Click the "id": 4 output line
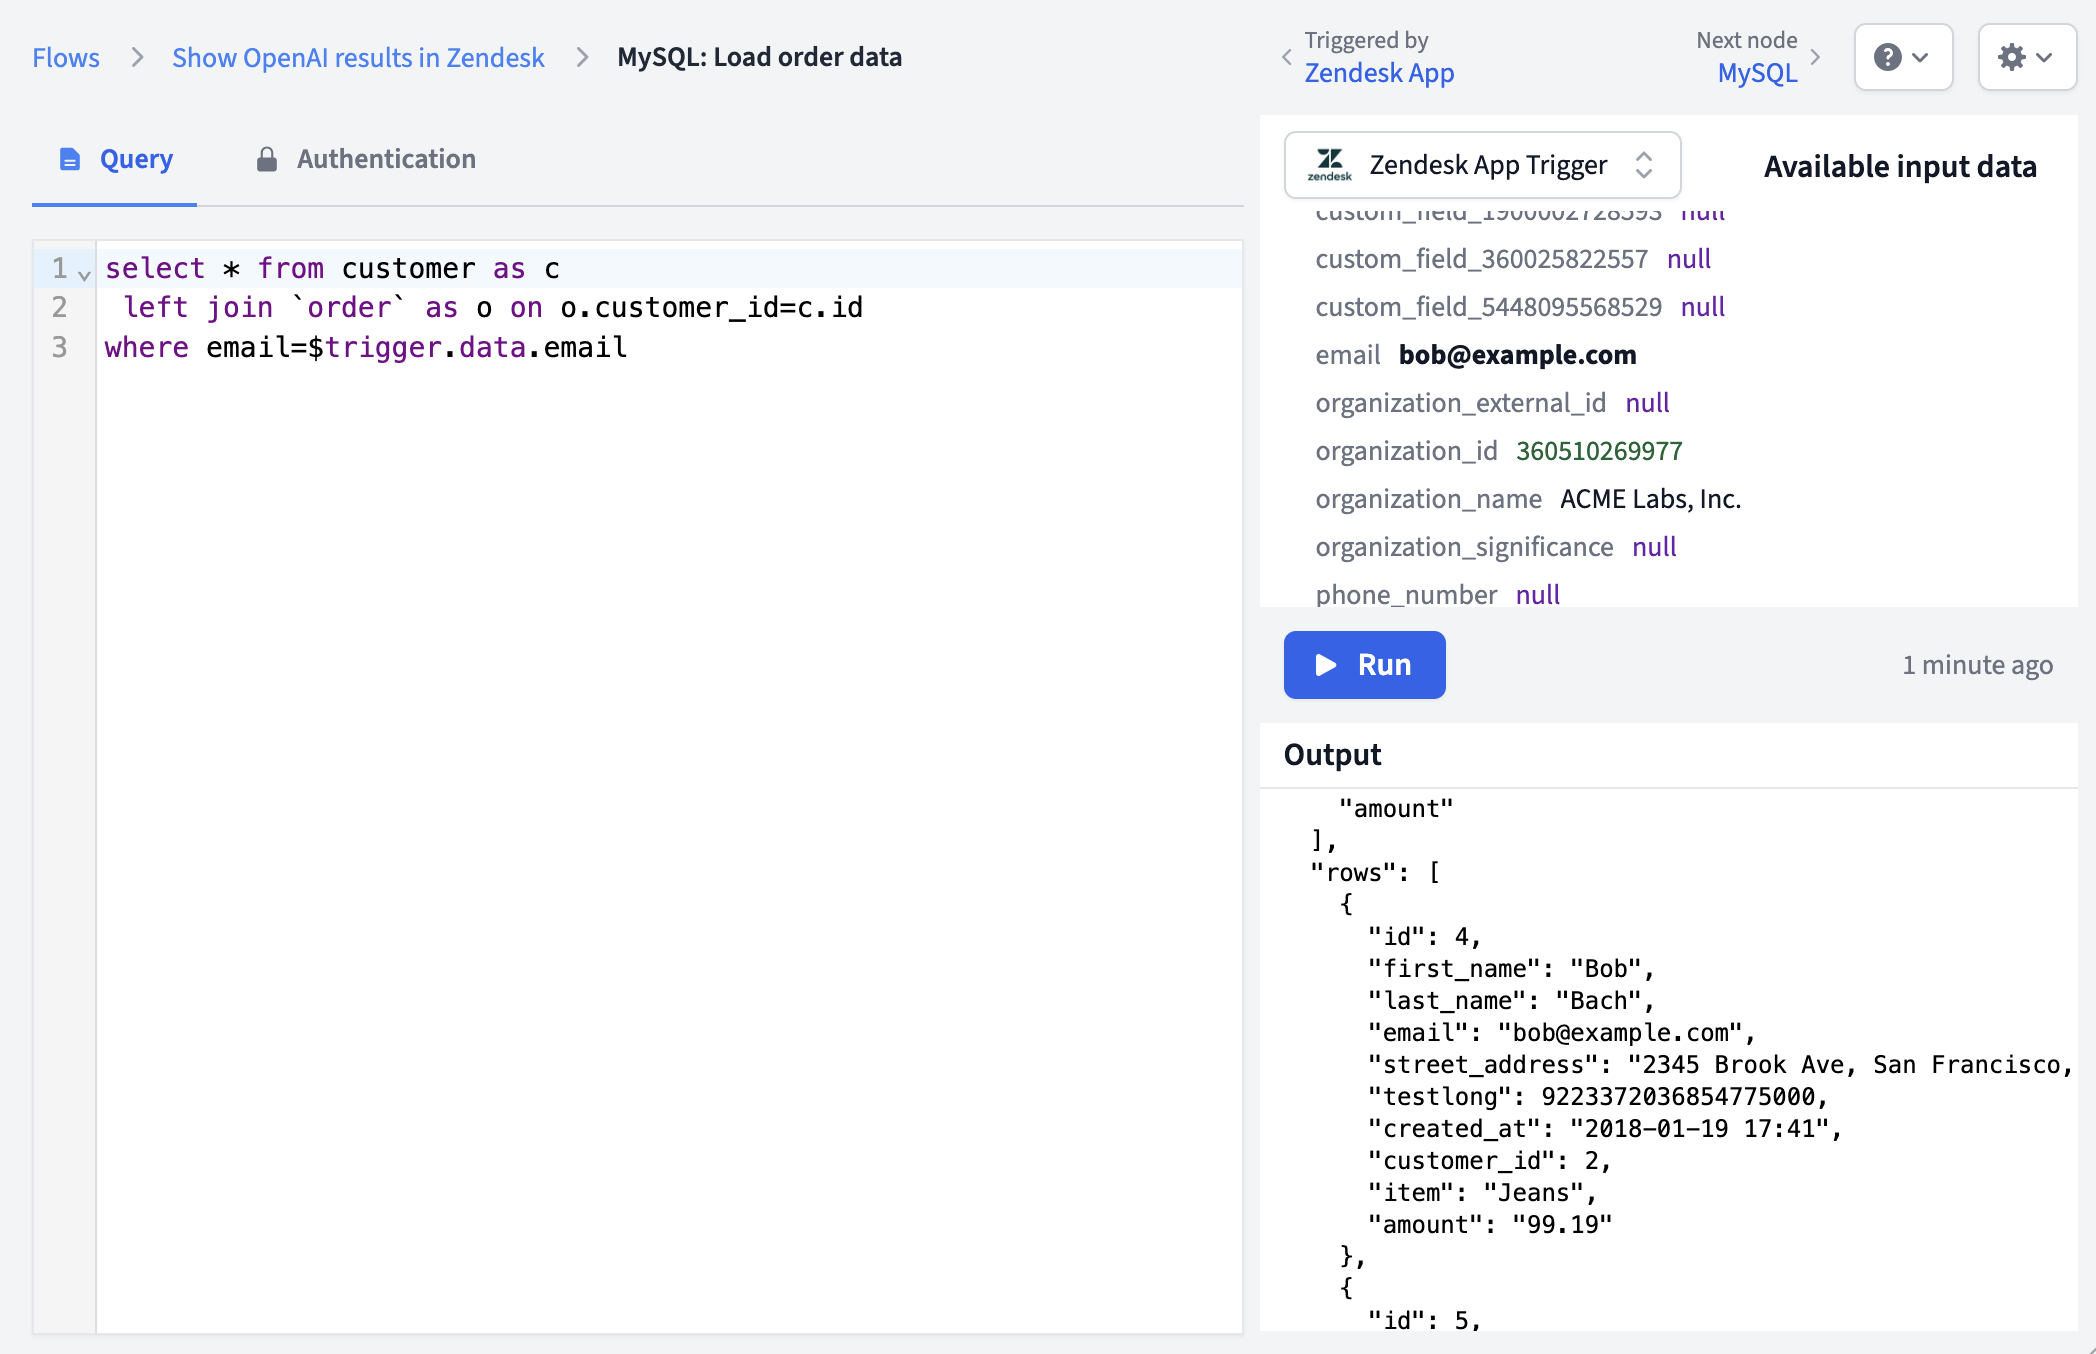The image size is (2096, 1354). point(1424,937)
